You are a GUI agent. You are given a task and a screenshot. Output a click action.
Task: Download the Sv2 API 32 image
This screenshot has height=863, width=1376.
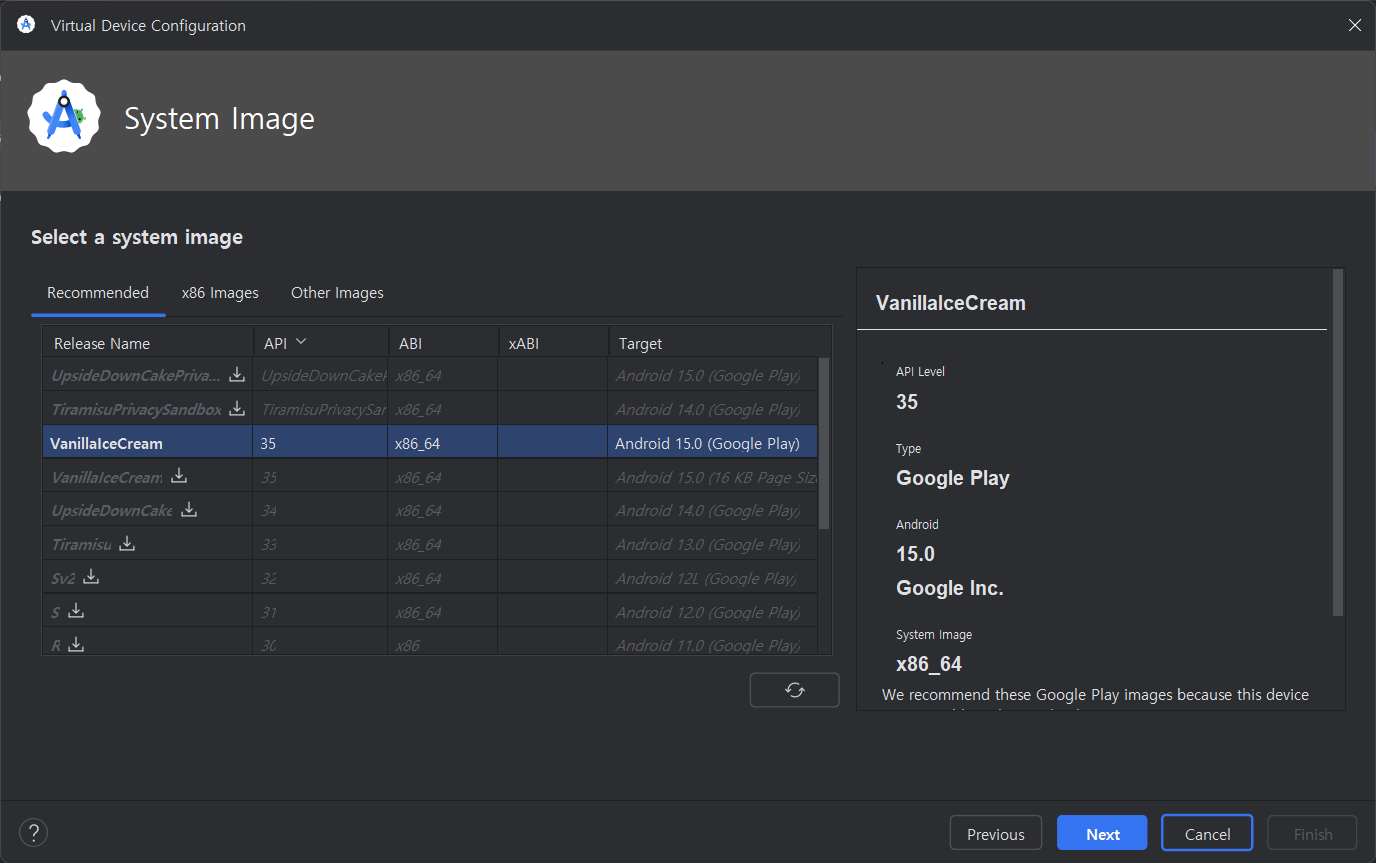tap(91, 577)
